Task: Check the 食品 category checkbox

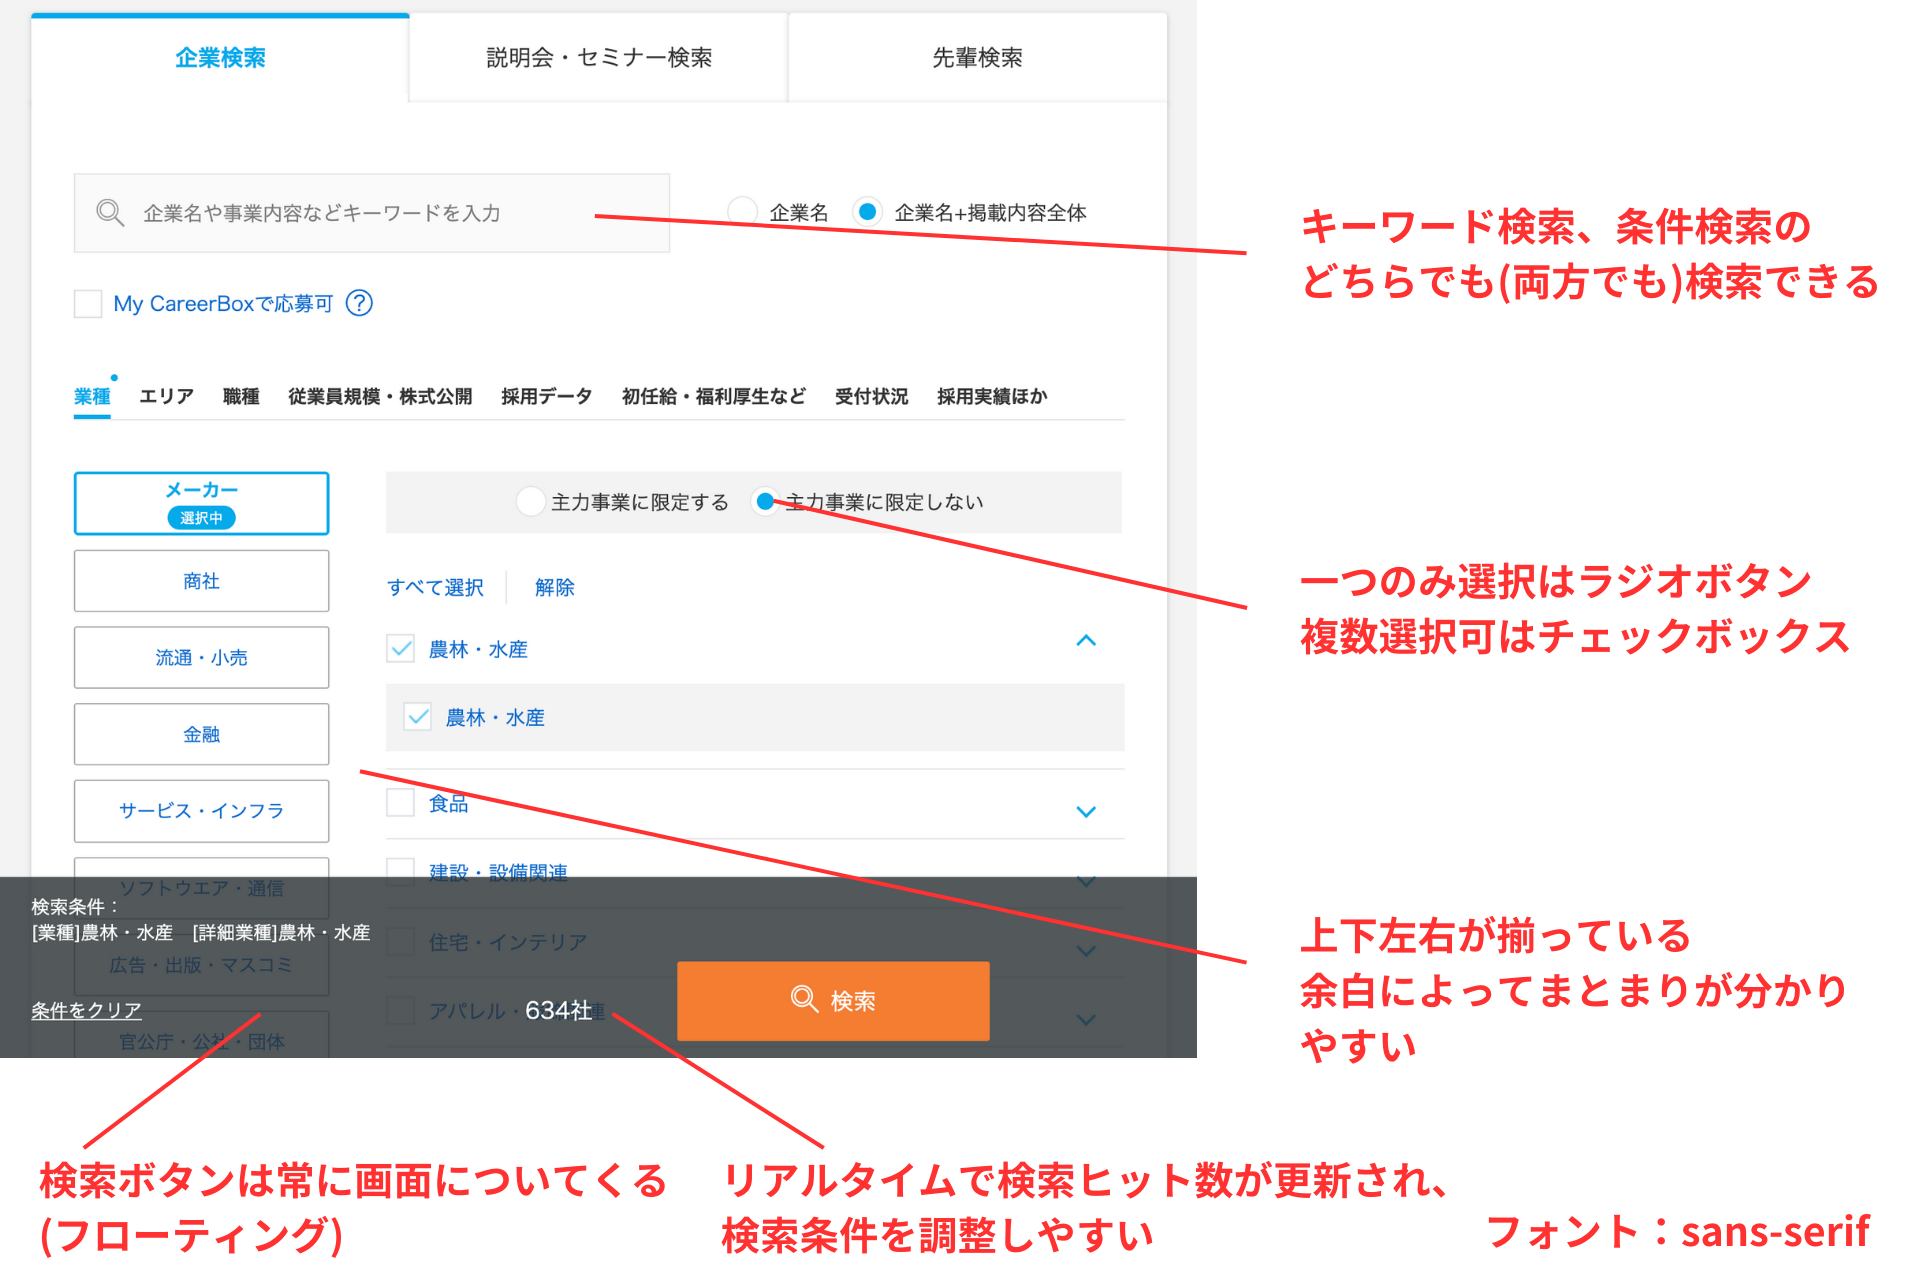Action: coord(401,803)
